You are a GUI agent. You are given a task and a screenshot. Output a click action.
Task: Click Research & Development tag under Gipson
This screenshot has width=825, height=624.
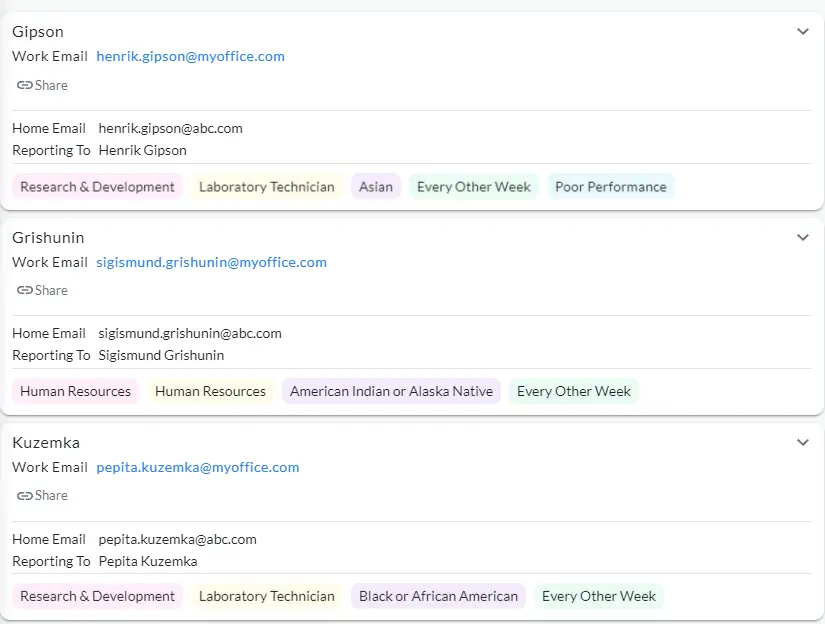pos(96,186)
